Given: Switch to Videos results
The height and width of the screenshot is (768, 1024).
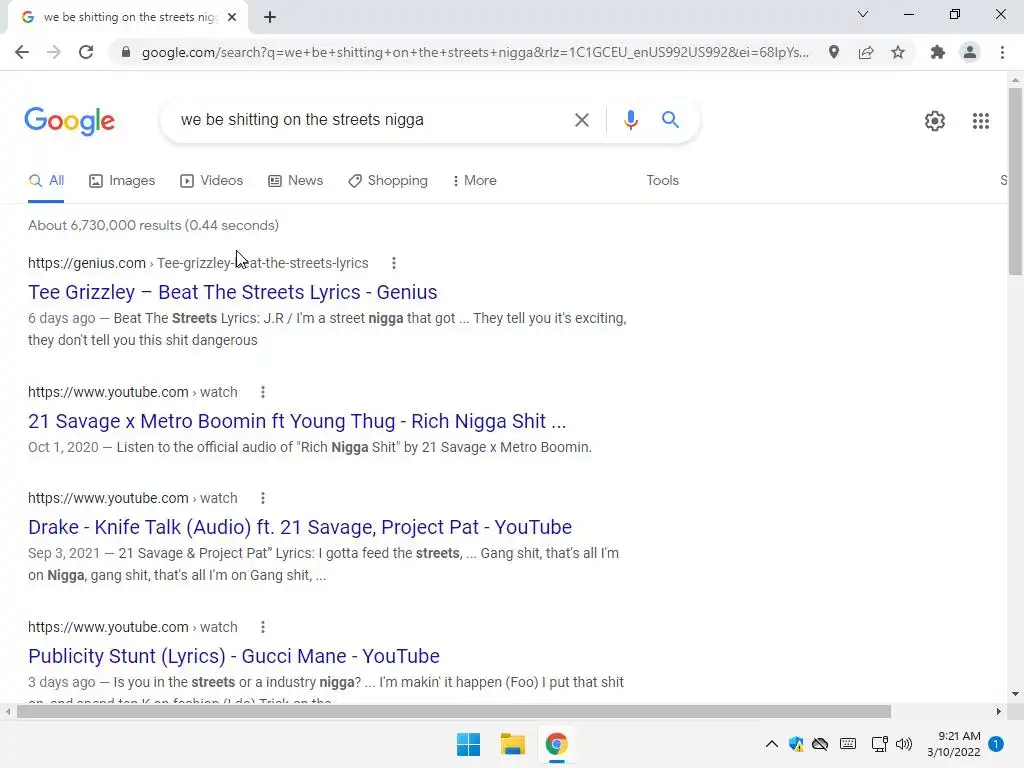Looking at the screenshot, I should [x=212, y=181].
